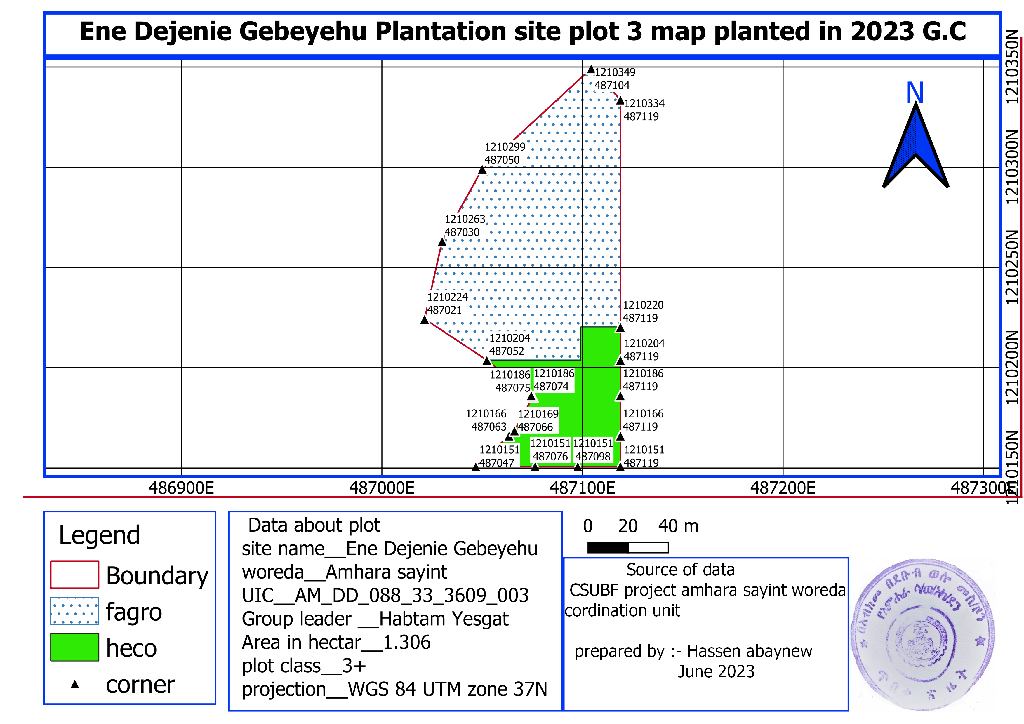Click the corner marker labeled 1210220 487119

pos(620,327)
